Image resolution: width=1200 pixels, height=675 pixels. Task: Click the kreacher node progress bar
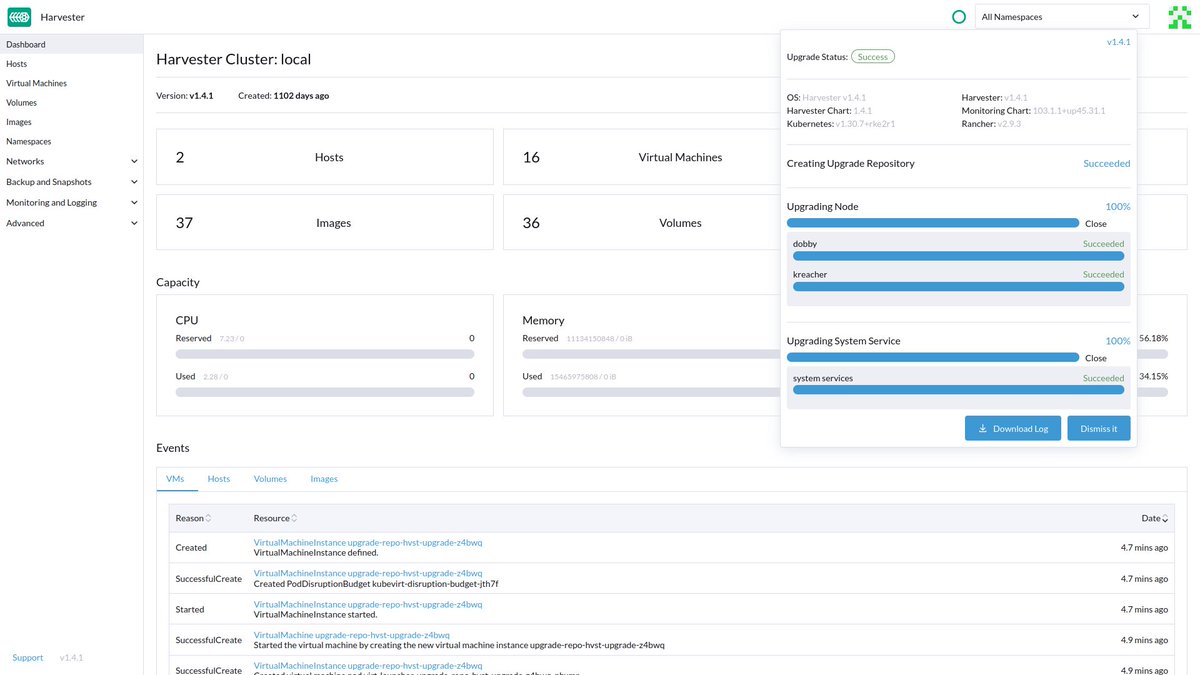[x=958, y=287]
